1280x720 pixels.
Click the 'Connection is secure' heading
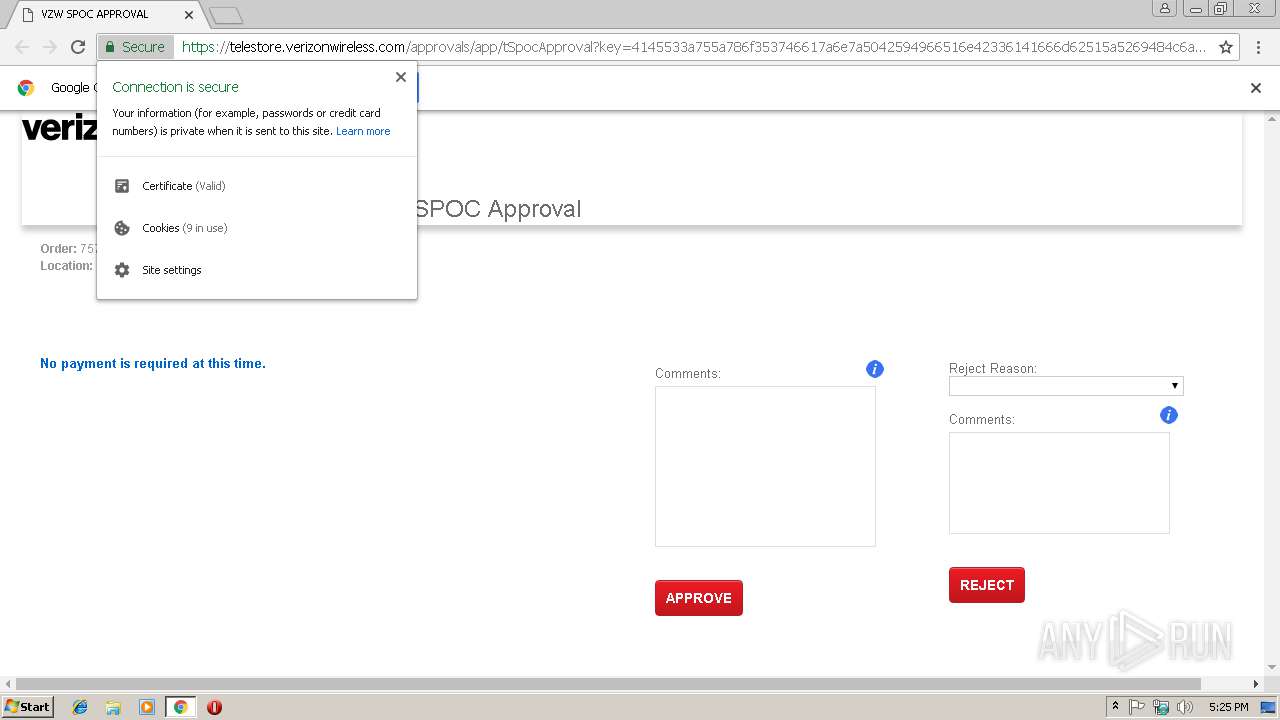click(176, 87)
